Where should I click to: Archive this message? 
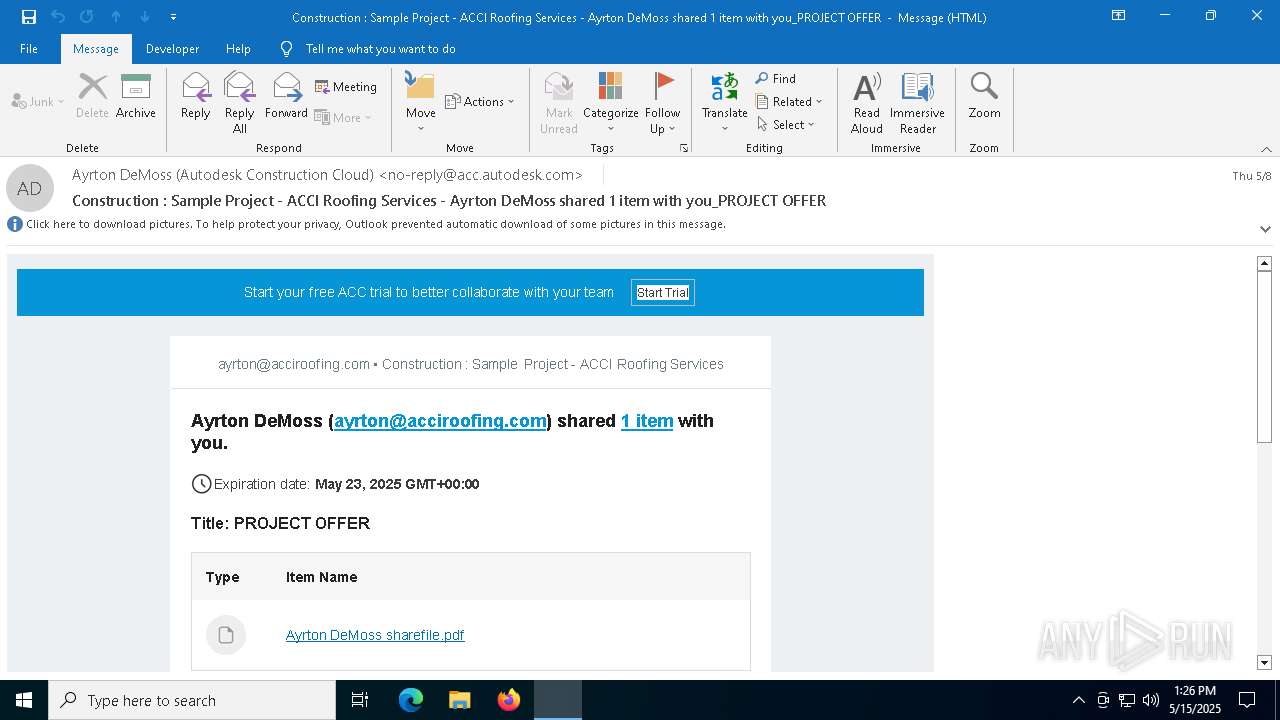point(136,98)
